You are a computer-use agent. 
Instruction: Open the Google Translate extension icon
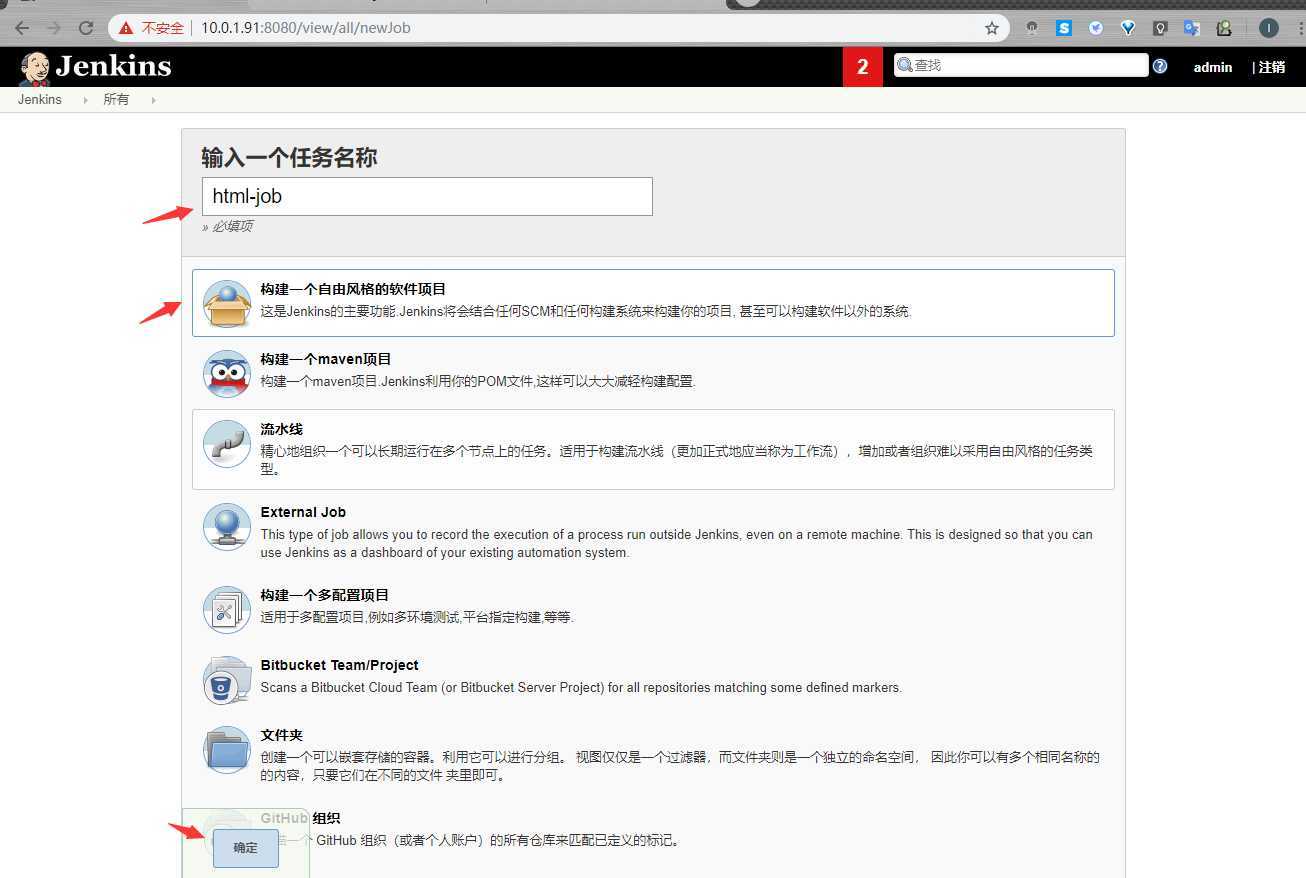point(1192,28)
